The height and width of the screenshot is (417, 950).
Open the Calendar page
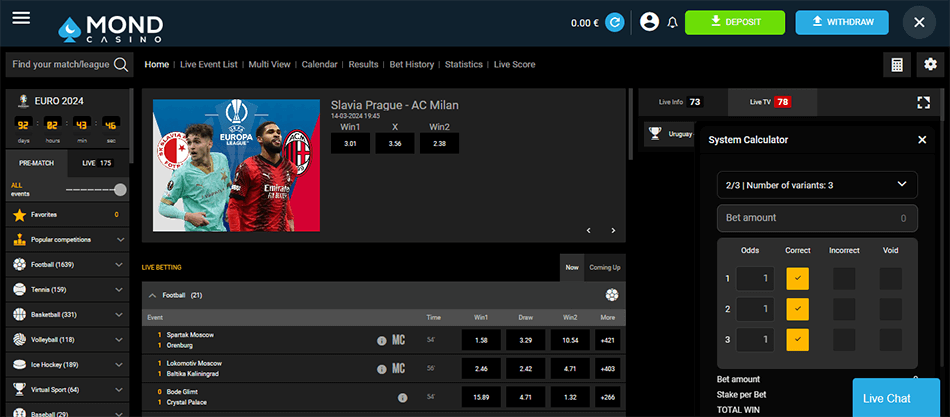coord(319,64)
